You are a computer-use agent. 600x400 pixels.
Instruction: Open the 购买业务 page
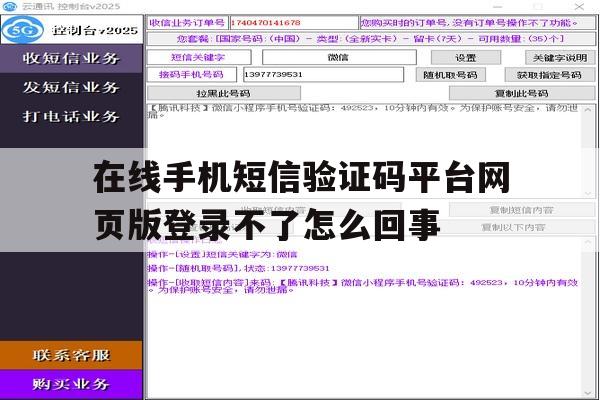pos(71,384)
